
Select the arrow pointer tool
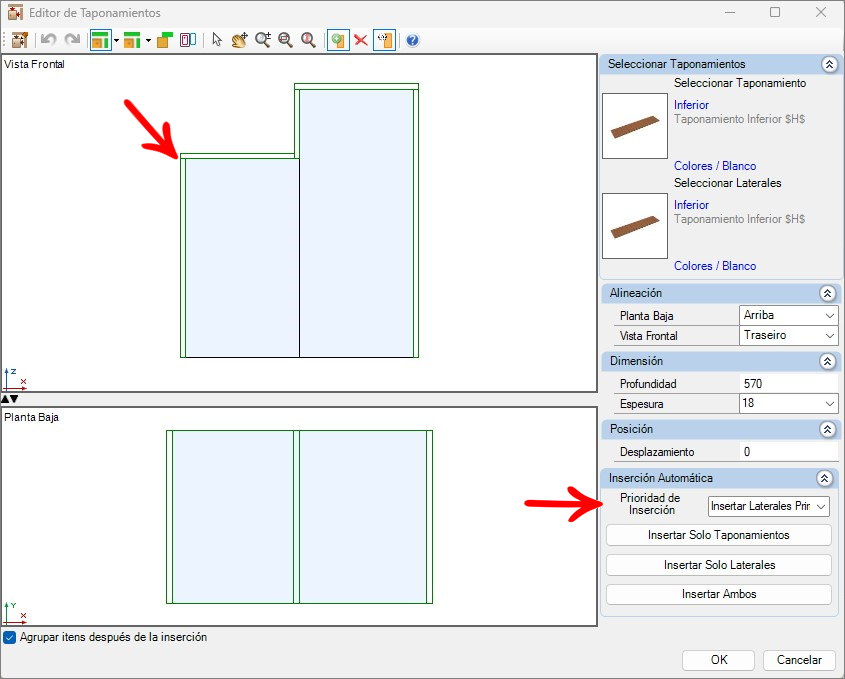pos(217,40)
